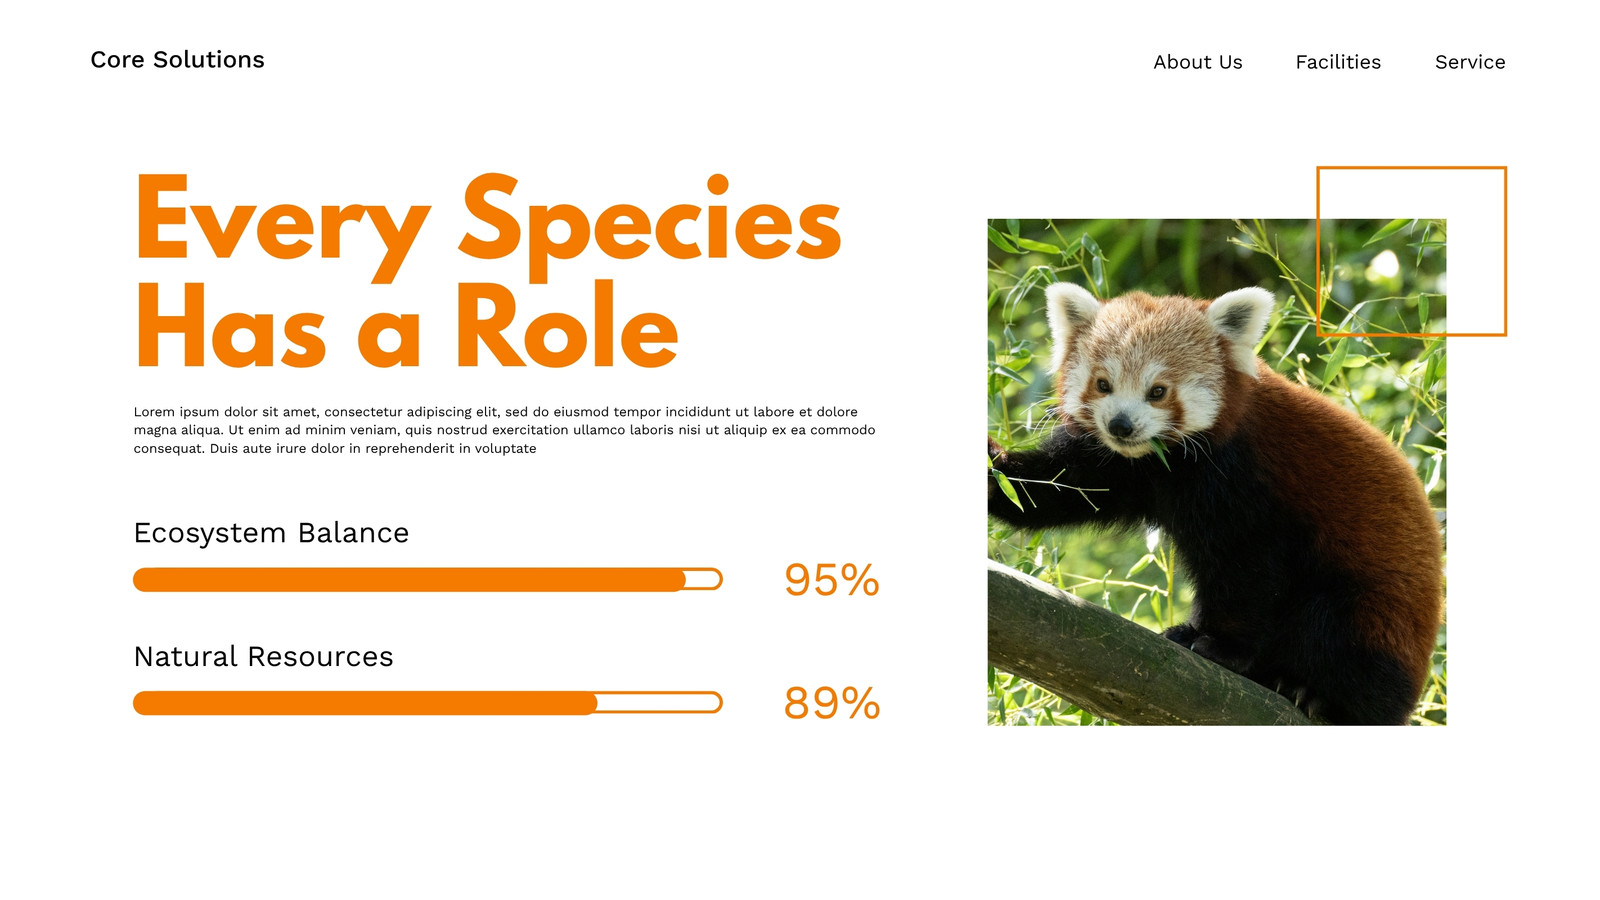1600x900 pixels.
Task: Click the Ecosystem Balance progress bar
Action: (x=428, y=580)
